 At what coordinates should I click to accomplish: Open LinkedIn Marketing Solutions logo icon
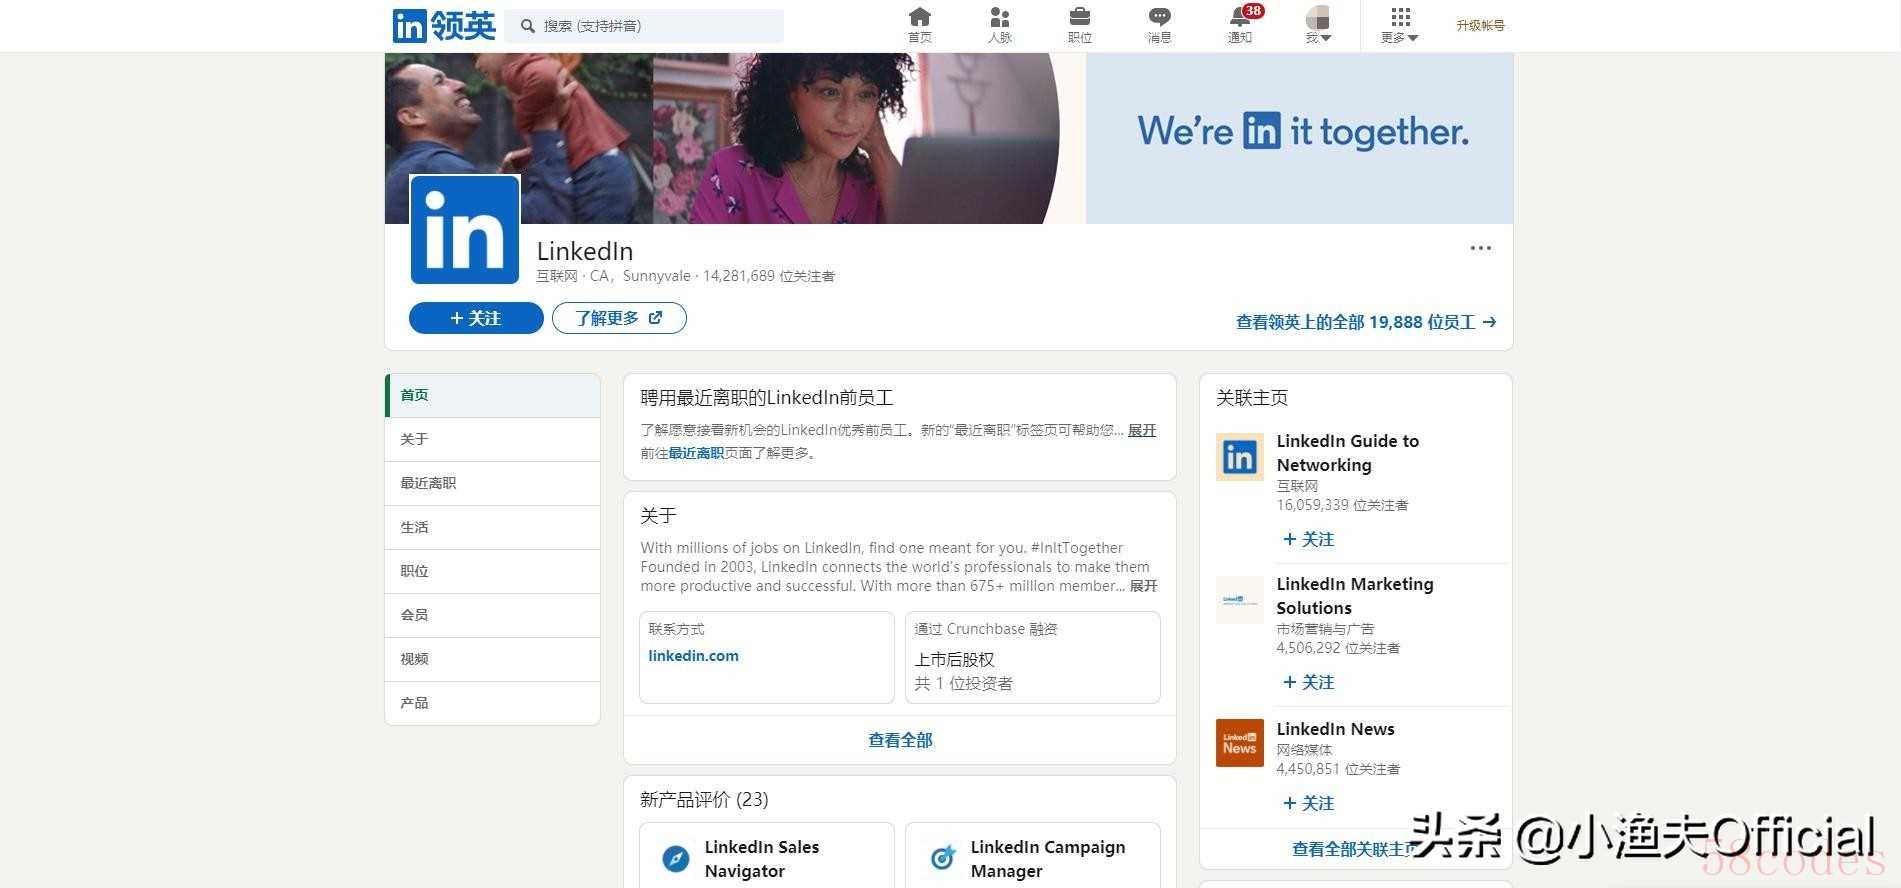click(1240, 600)
